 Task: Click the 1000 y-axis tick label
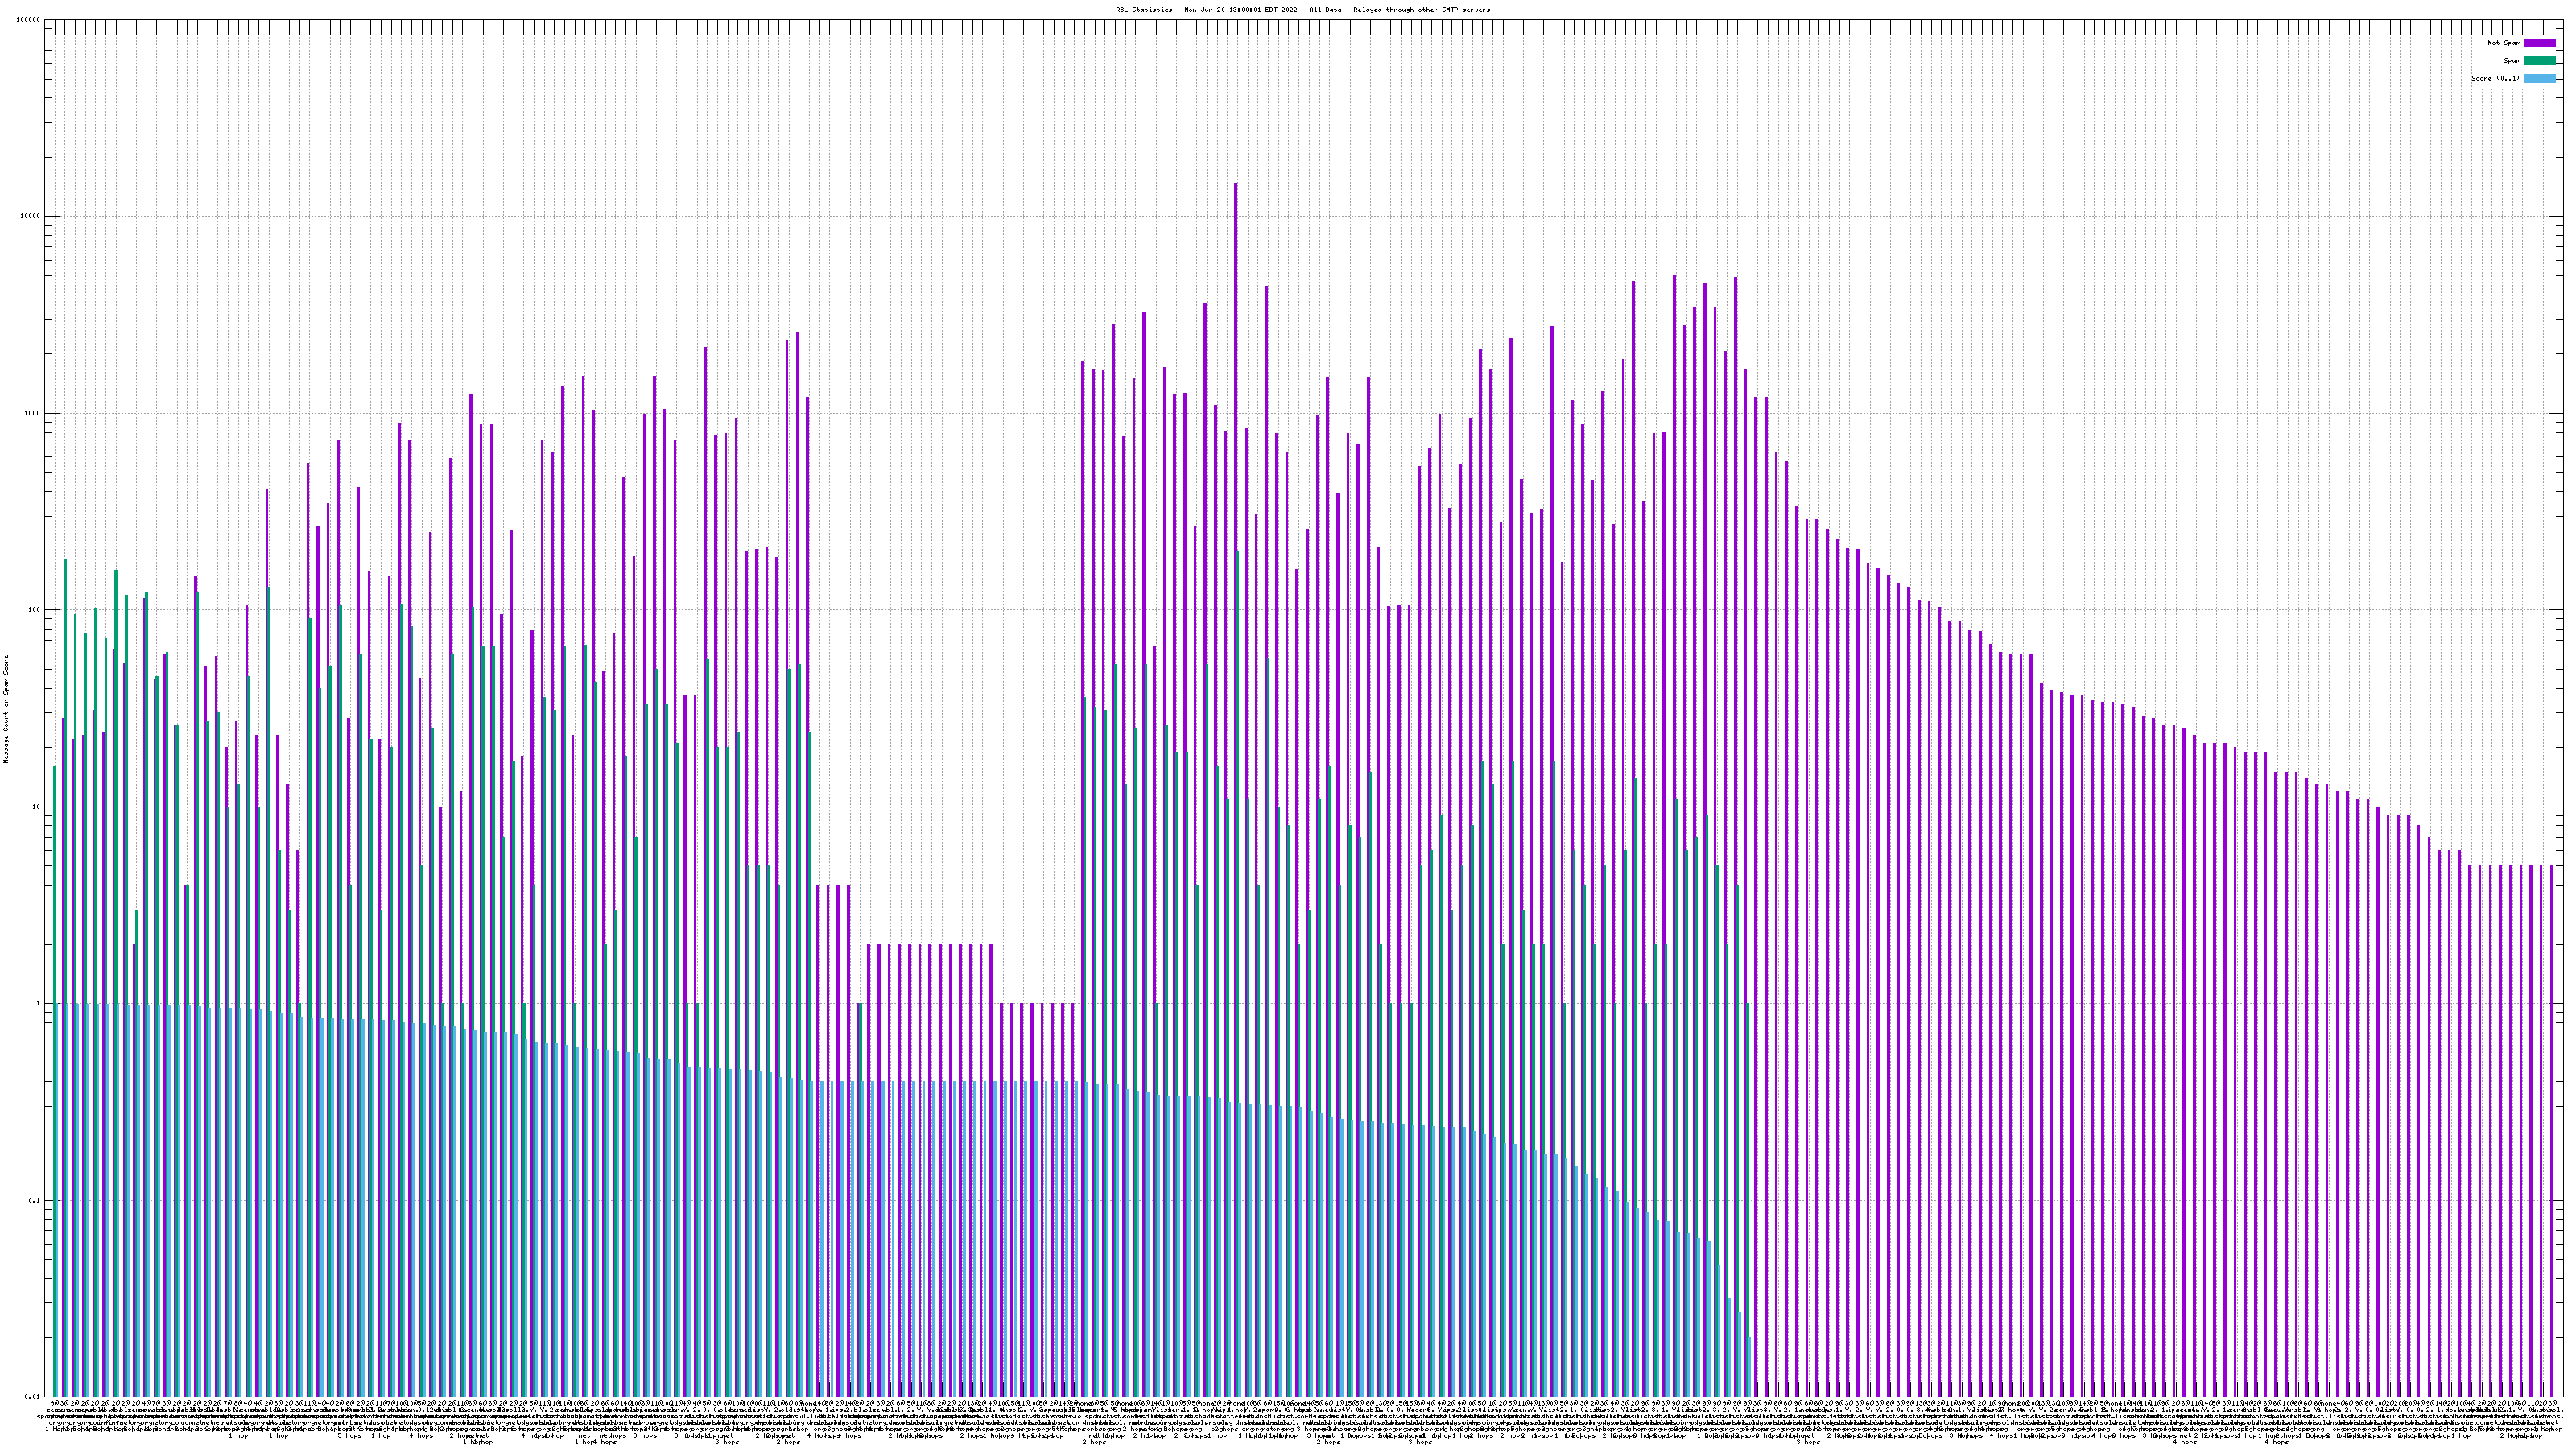(33, 414)
